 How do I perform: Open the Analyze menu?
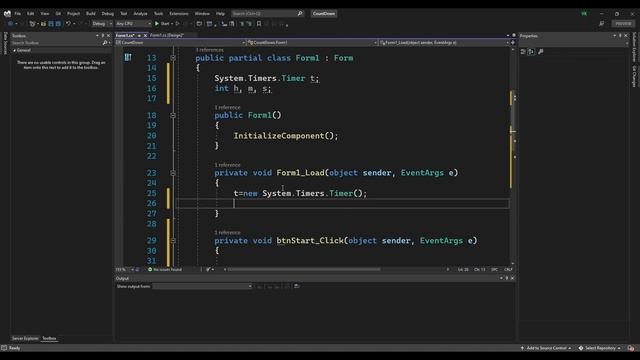tap(140, 13)
